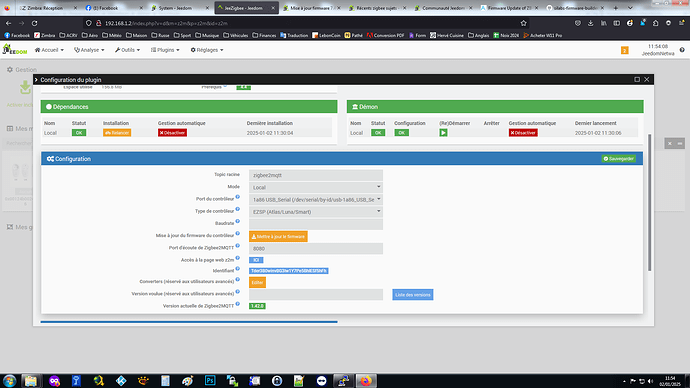The image size is (690, 388).
Task: Open the Plugins menu
Action: pyautogui.click(x=165, y=50)
